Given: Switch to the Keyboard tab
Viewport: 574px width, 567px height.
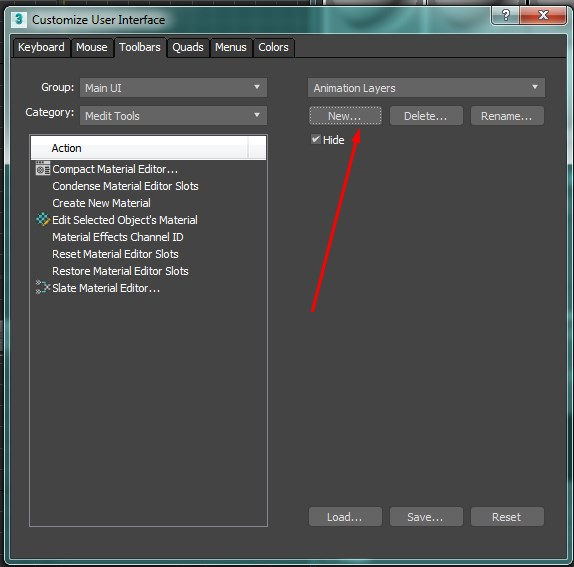Looking at the screenshot, I should coord(41,47).
